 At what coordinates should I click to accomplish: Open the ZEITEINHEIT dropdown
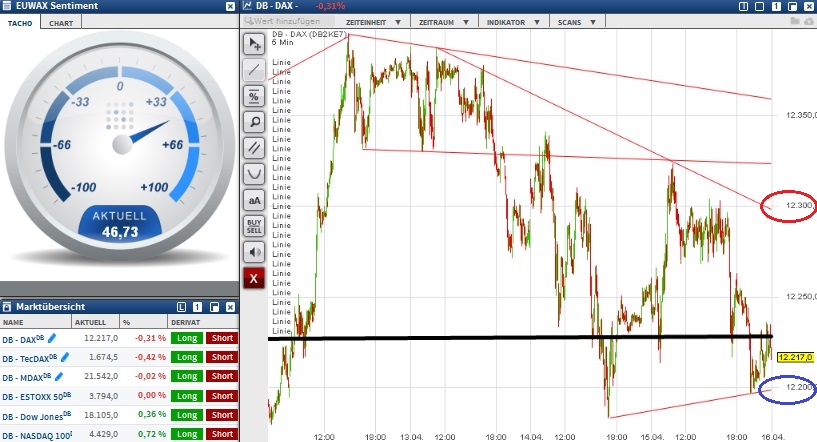point(373,22)
